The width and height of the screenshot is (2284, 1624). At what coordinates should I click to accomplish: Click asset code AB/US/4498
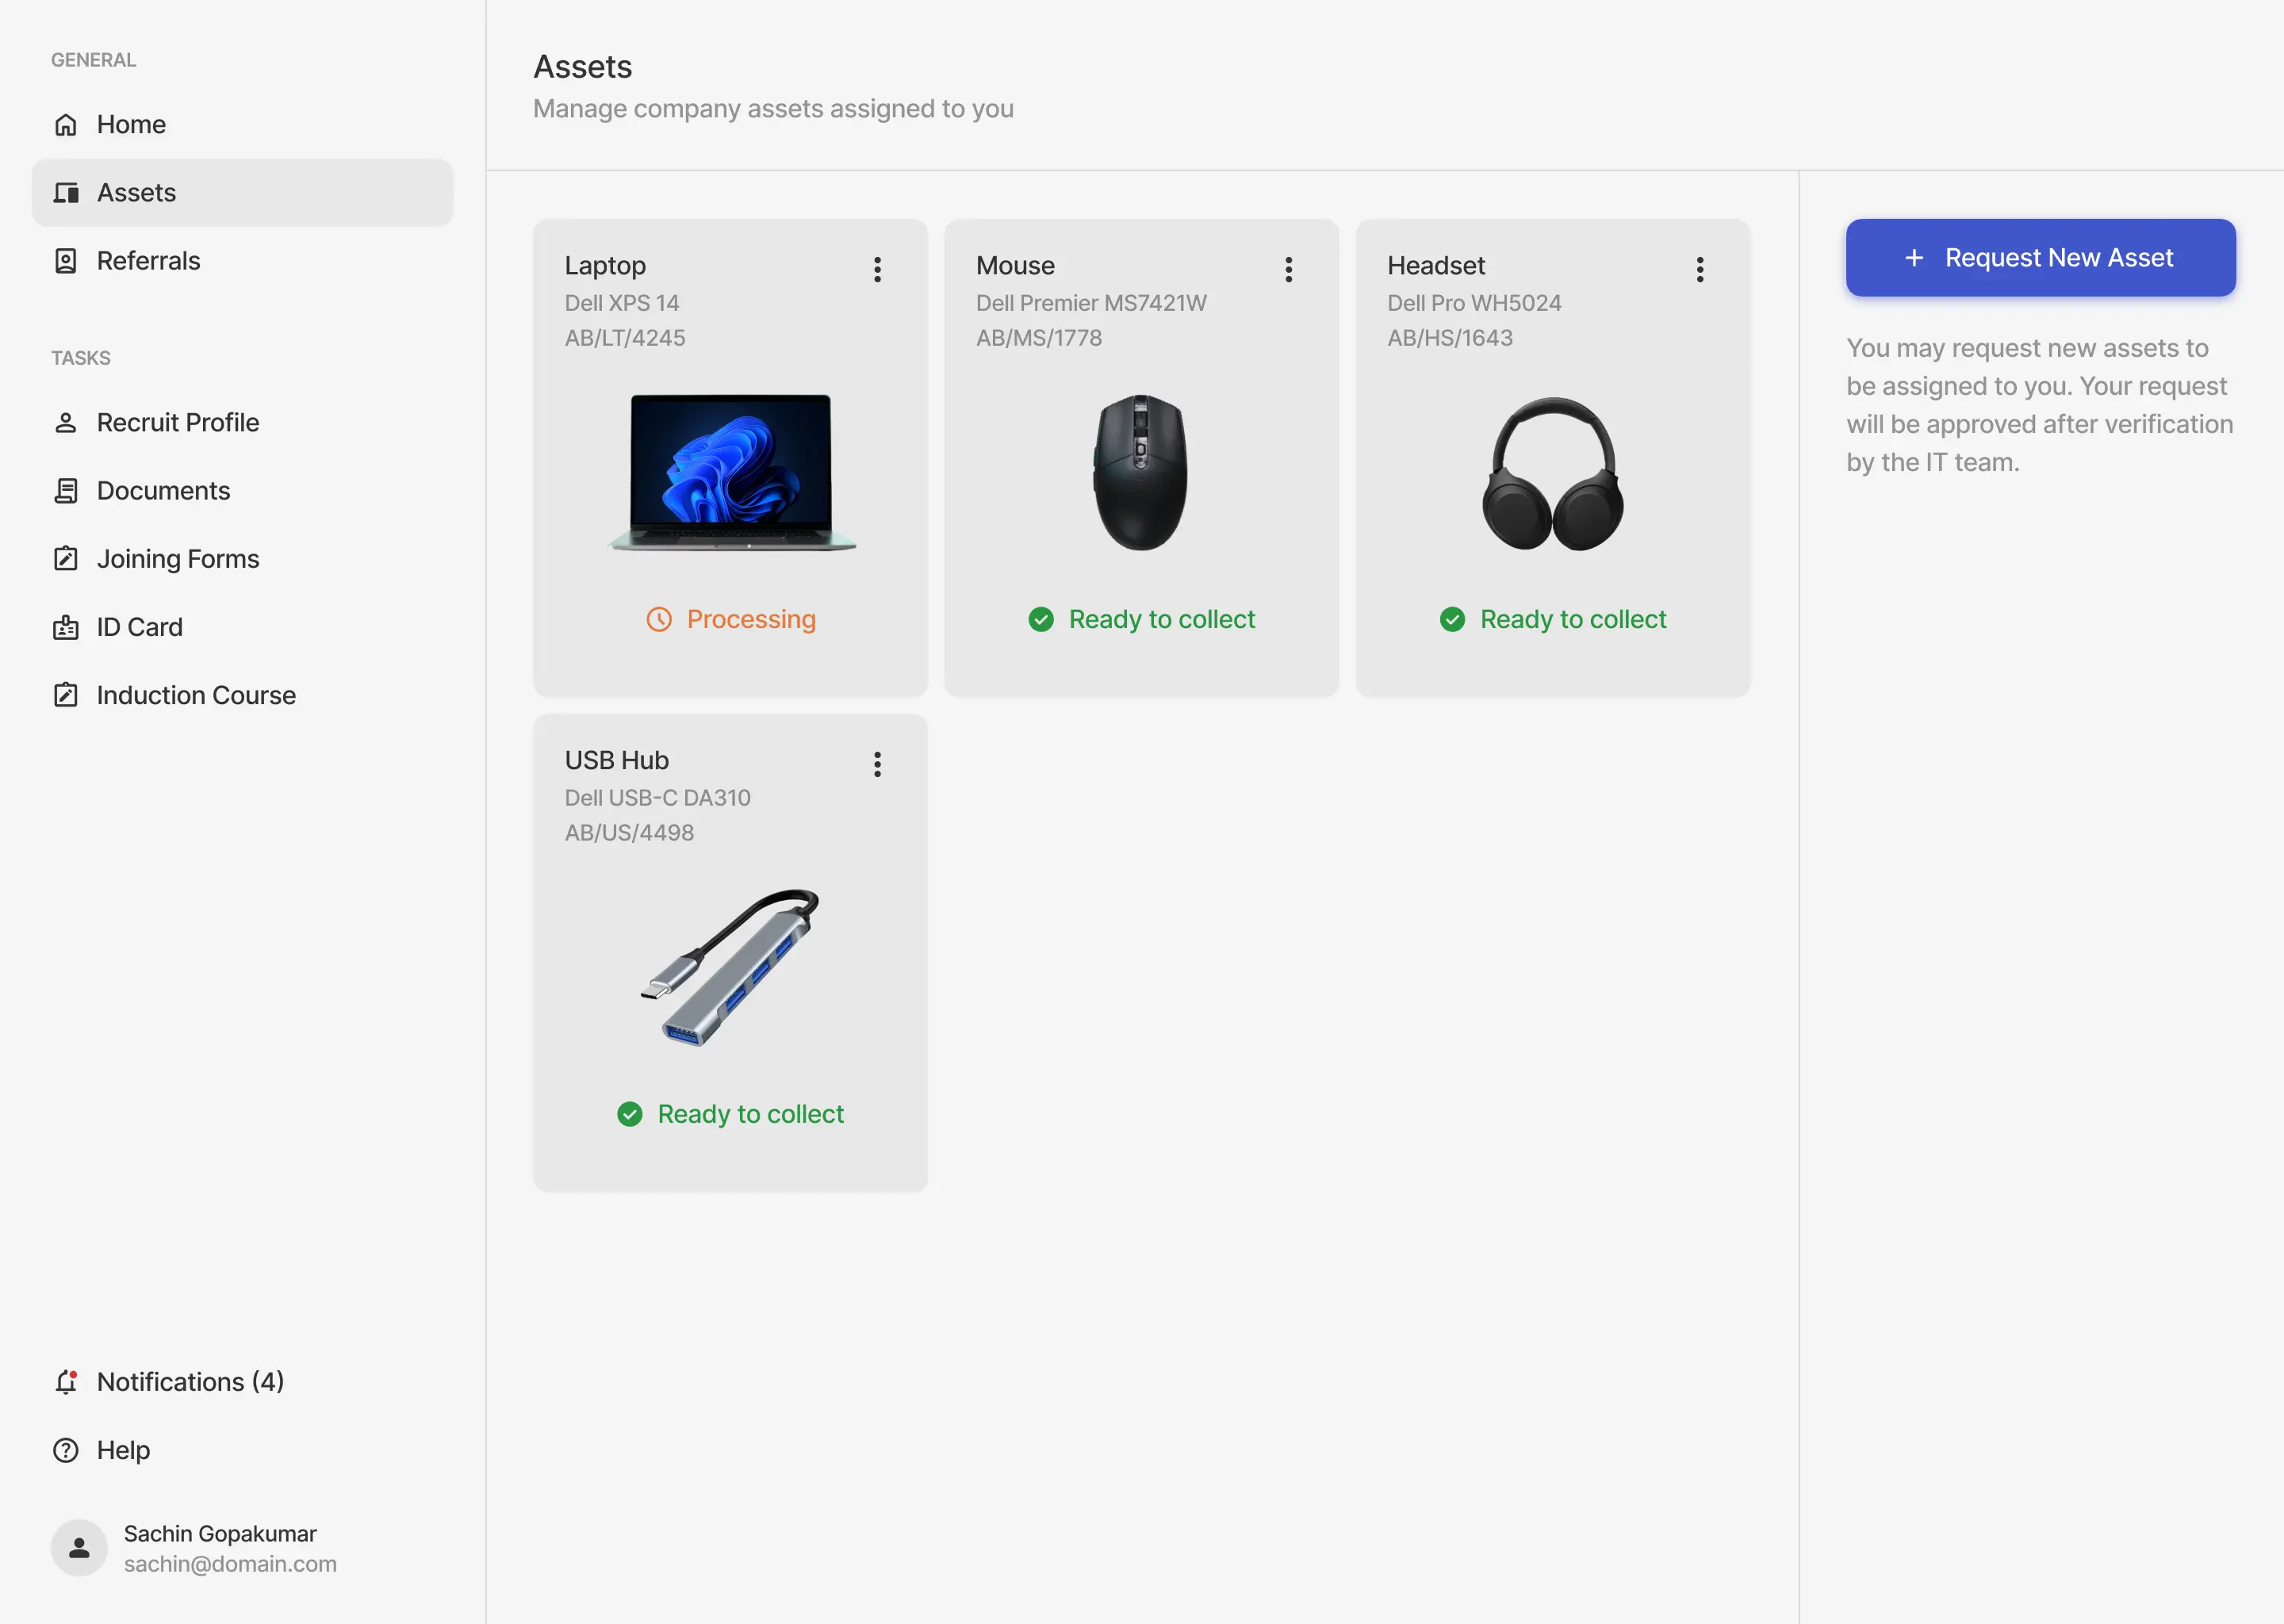(629, 832)
